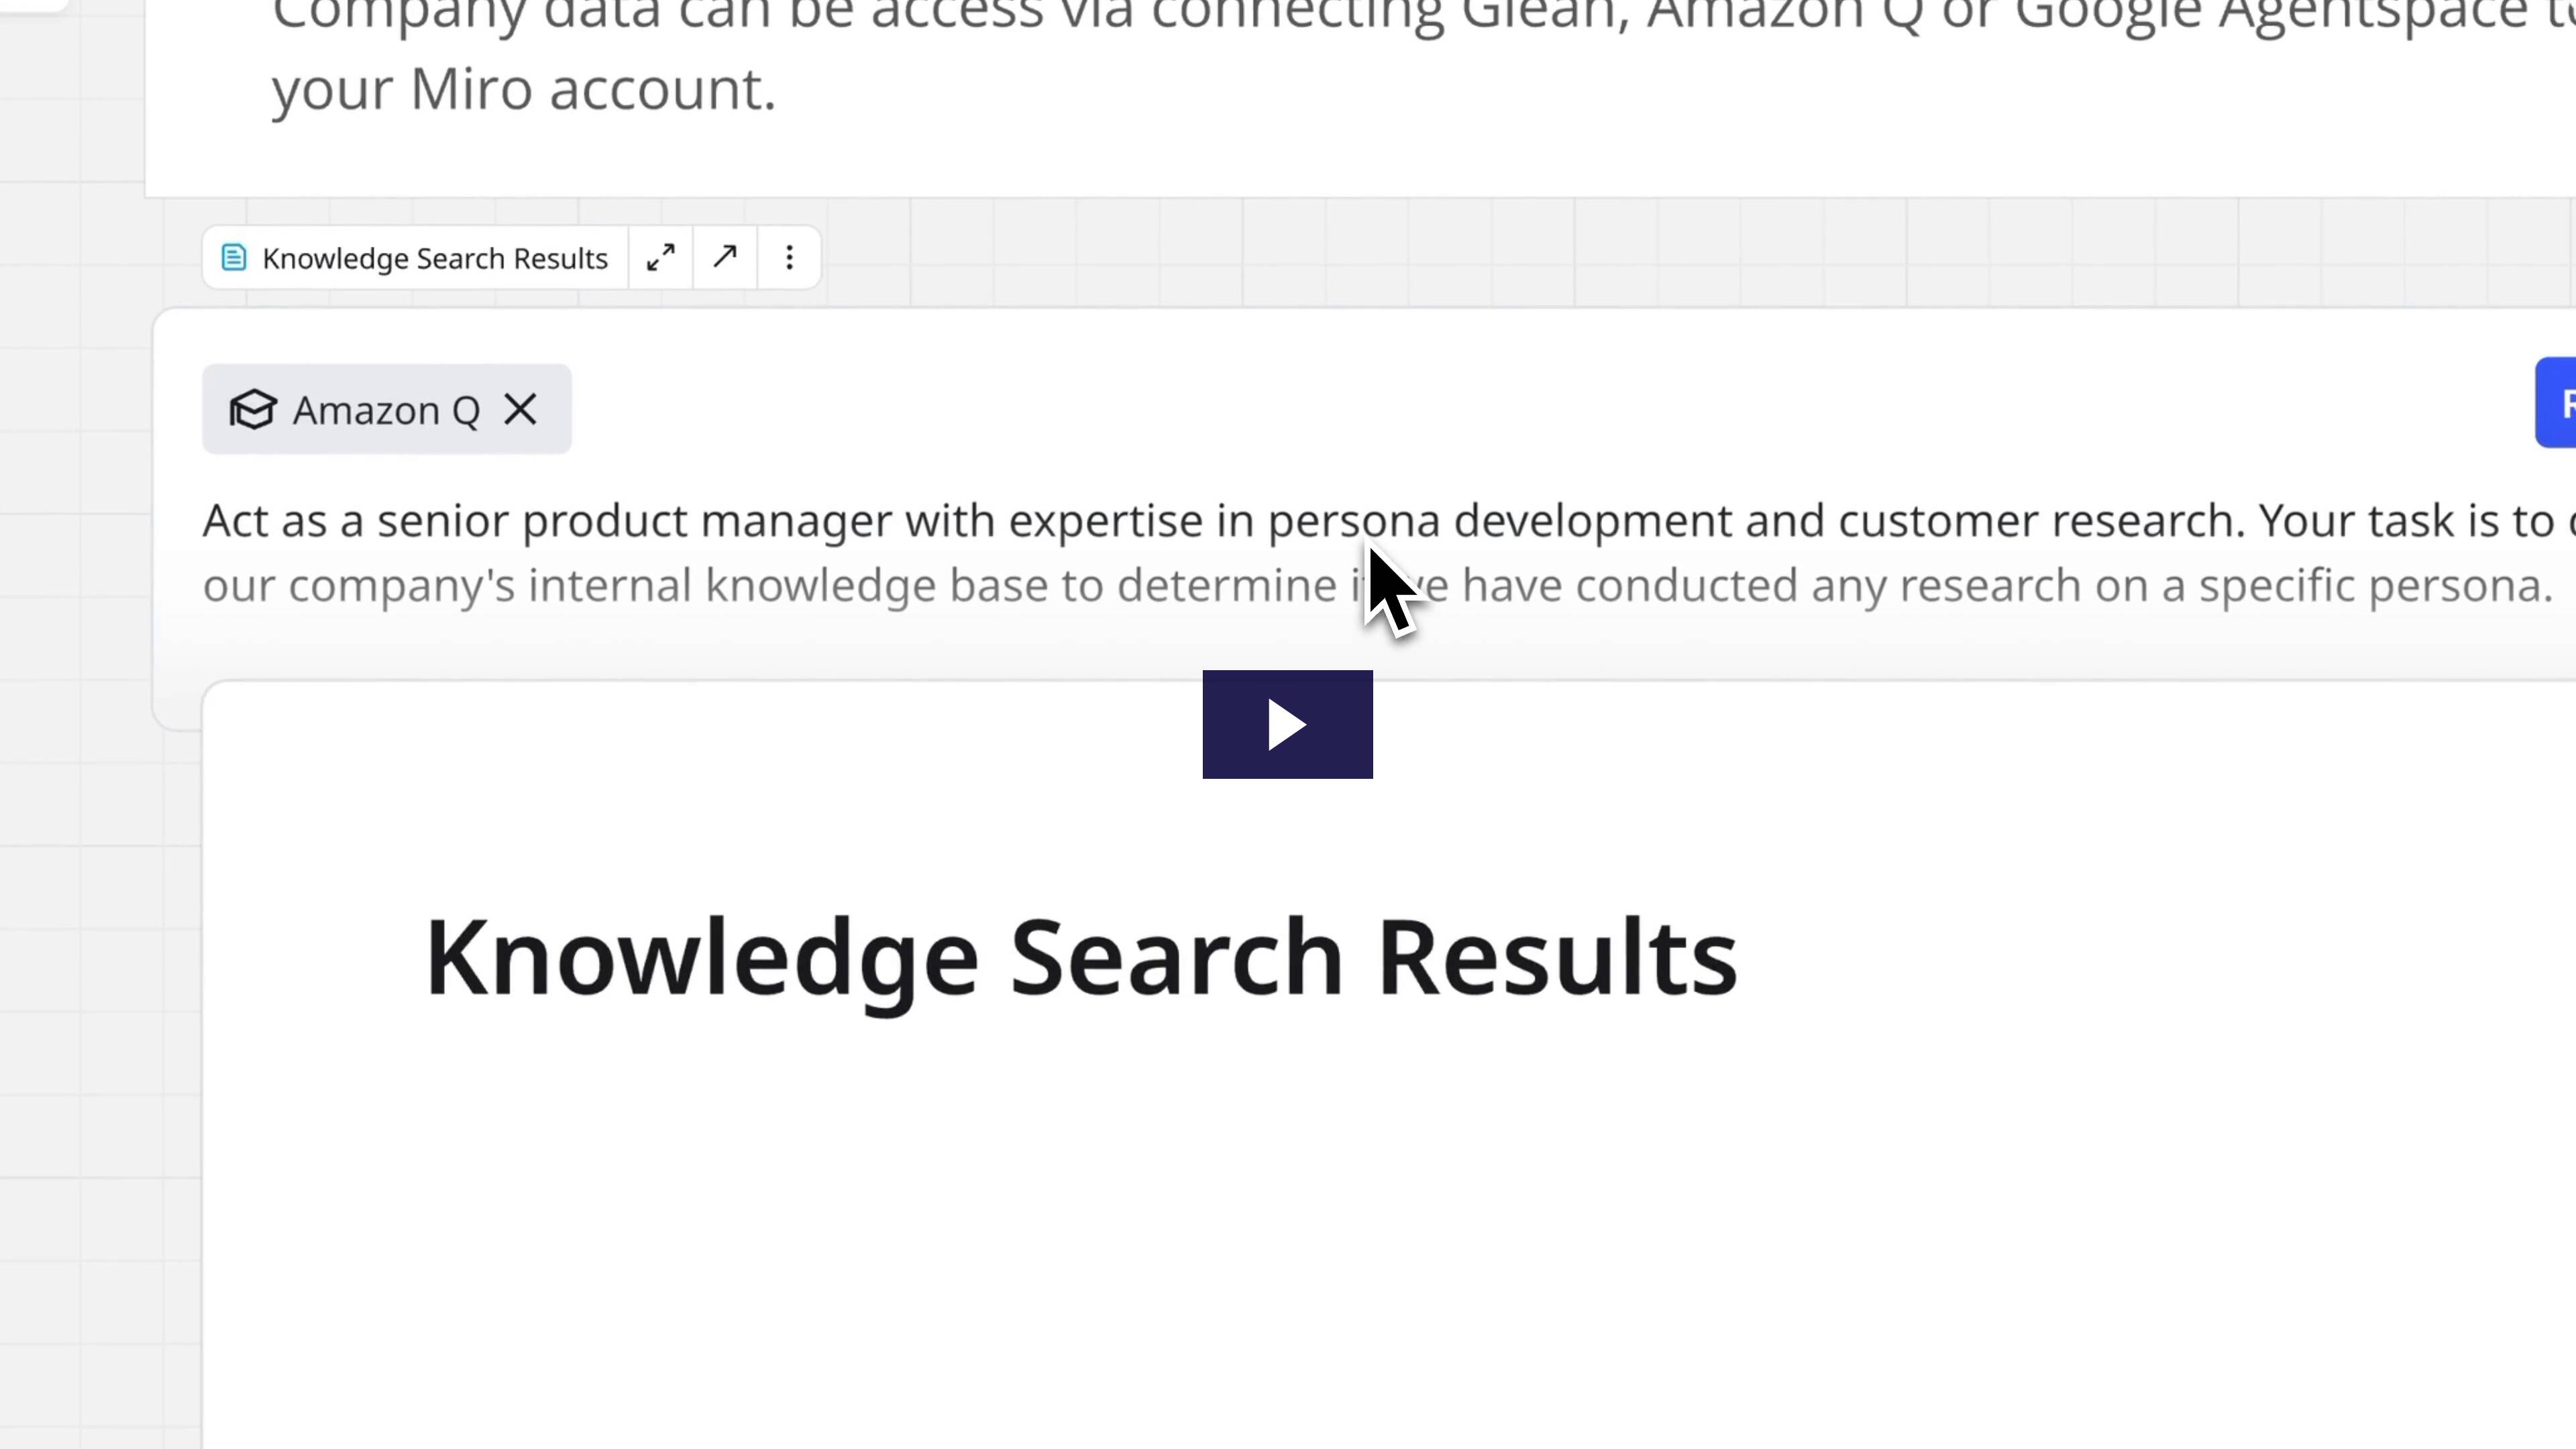
Task: Click the large Knowledge Search Results heading
Action: [x=1080, y=958]
